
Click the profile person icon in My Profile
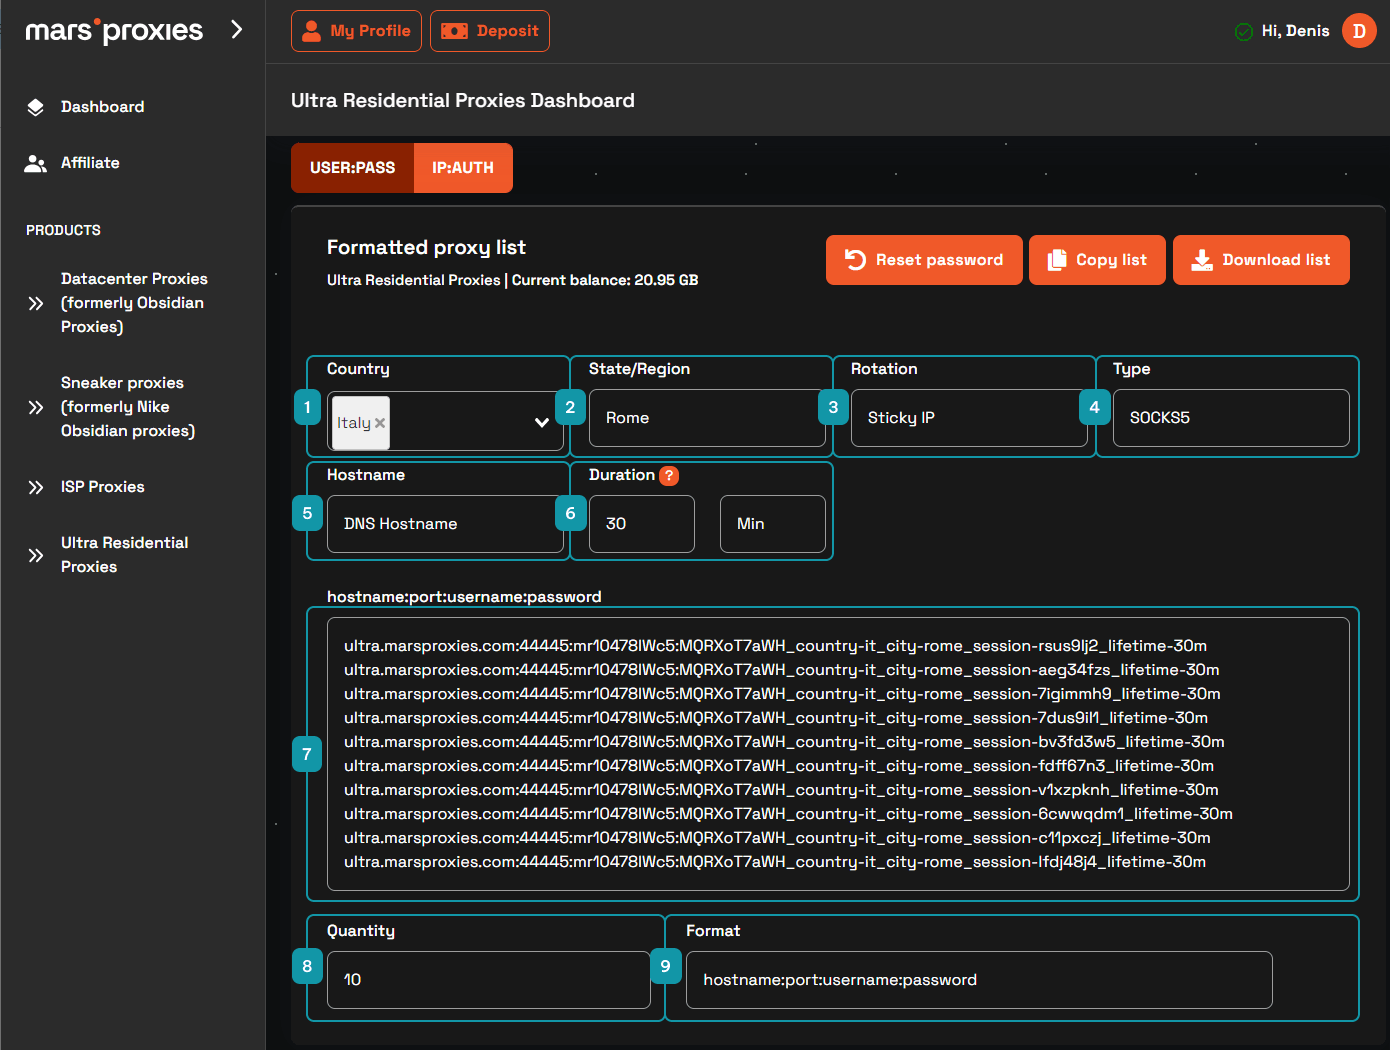(312, 31)
